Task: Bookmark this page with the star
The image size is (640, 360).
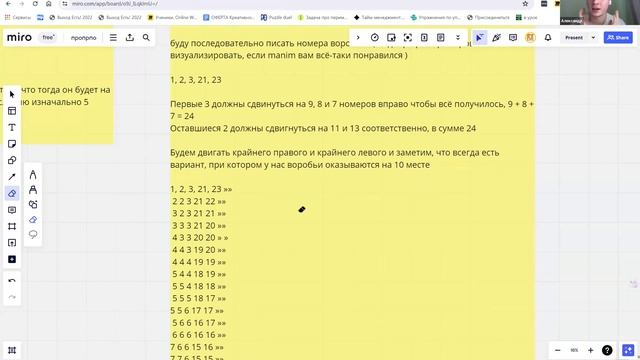Action: (x=525, y=4)
